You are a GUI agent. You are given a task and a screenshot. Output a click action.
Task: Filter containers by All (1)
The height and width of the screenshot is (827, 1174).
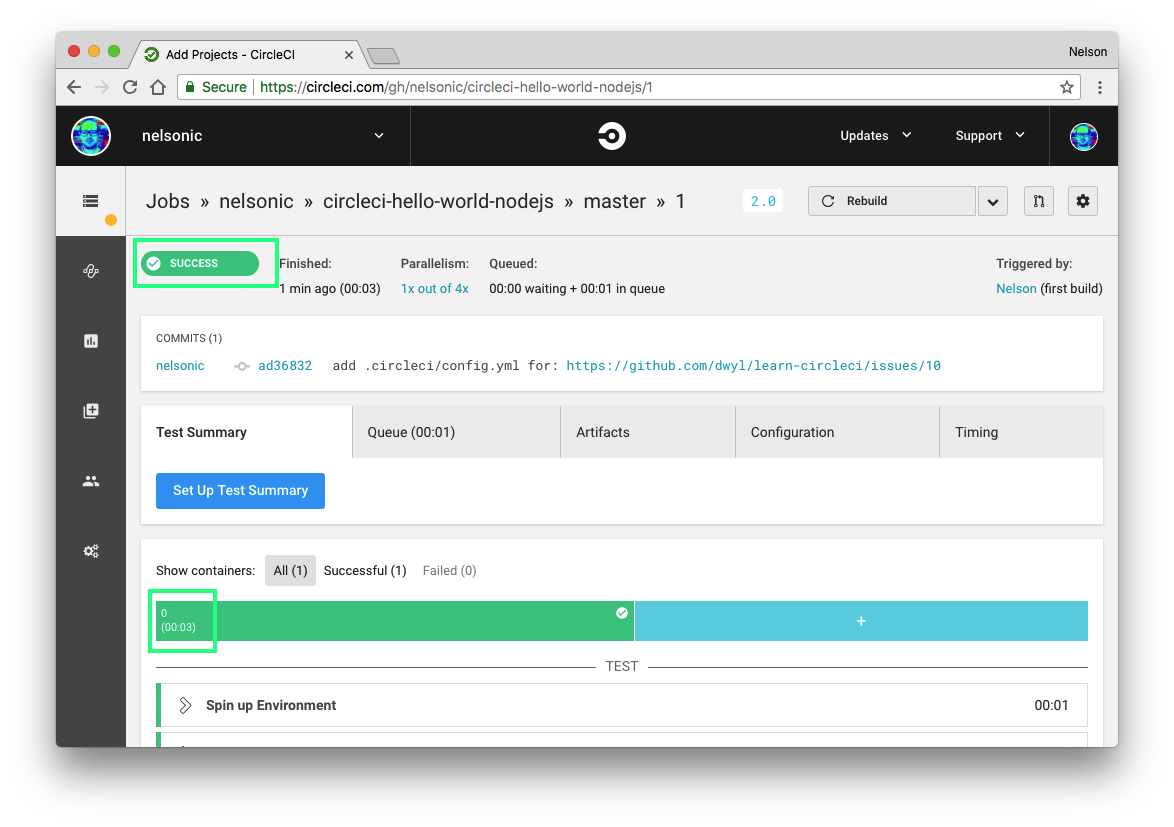(x=290, y=571)
